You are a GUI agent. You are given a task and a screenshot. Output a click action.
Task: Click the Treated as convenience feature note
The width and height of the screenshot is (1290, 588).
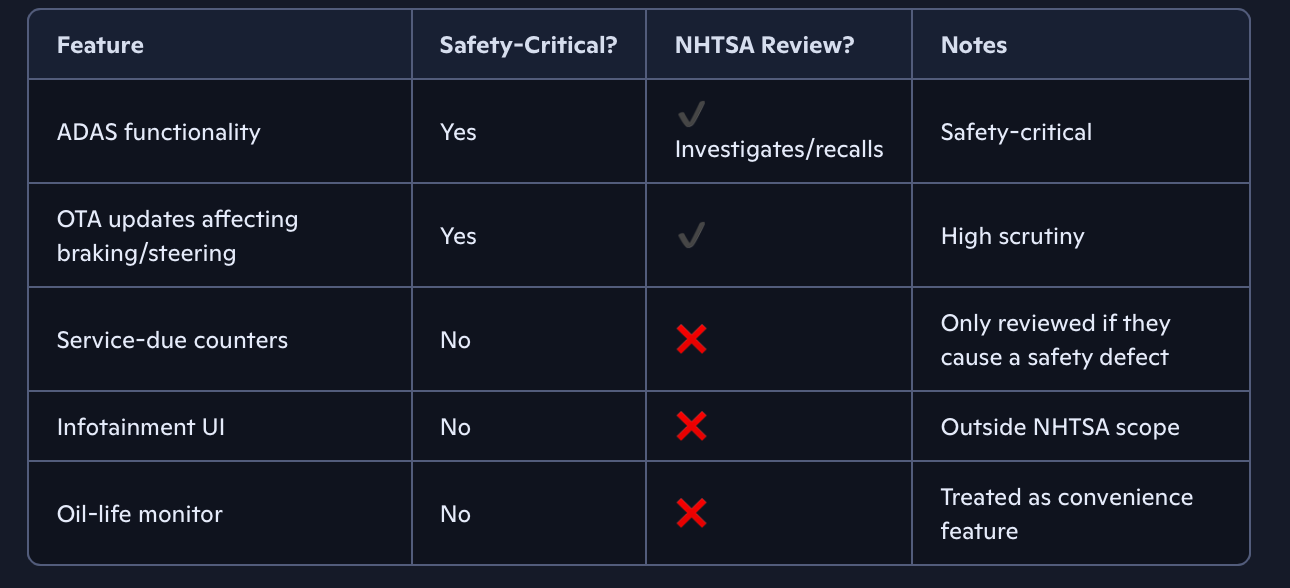coord(1066,514)
